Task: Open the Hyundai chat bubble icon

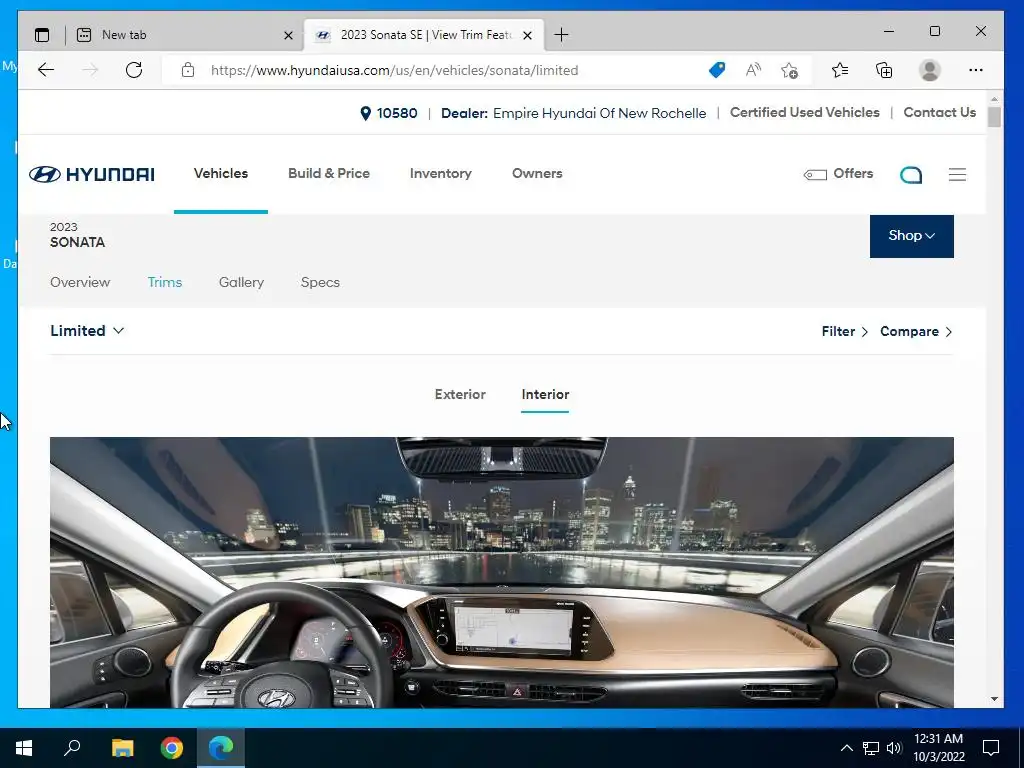Action: pos(911,174)
